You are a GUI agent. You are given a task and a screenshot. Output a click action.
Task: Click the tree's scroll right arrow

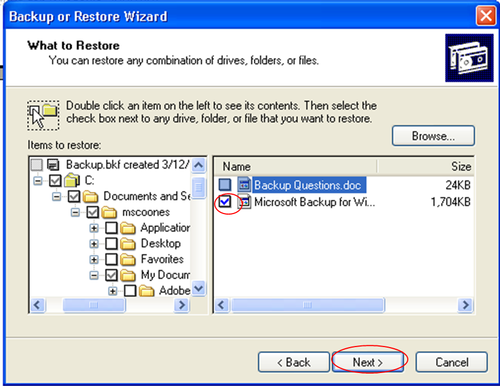click(x=182, y=305)
